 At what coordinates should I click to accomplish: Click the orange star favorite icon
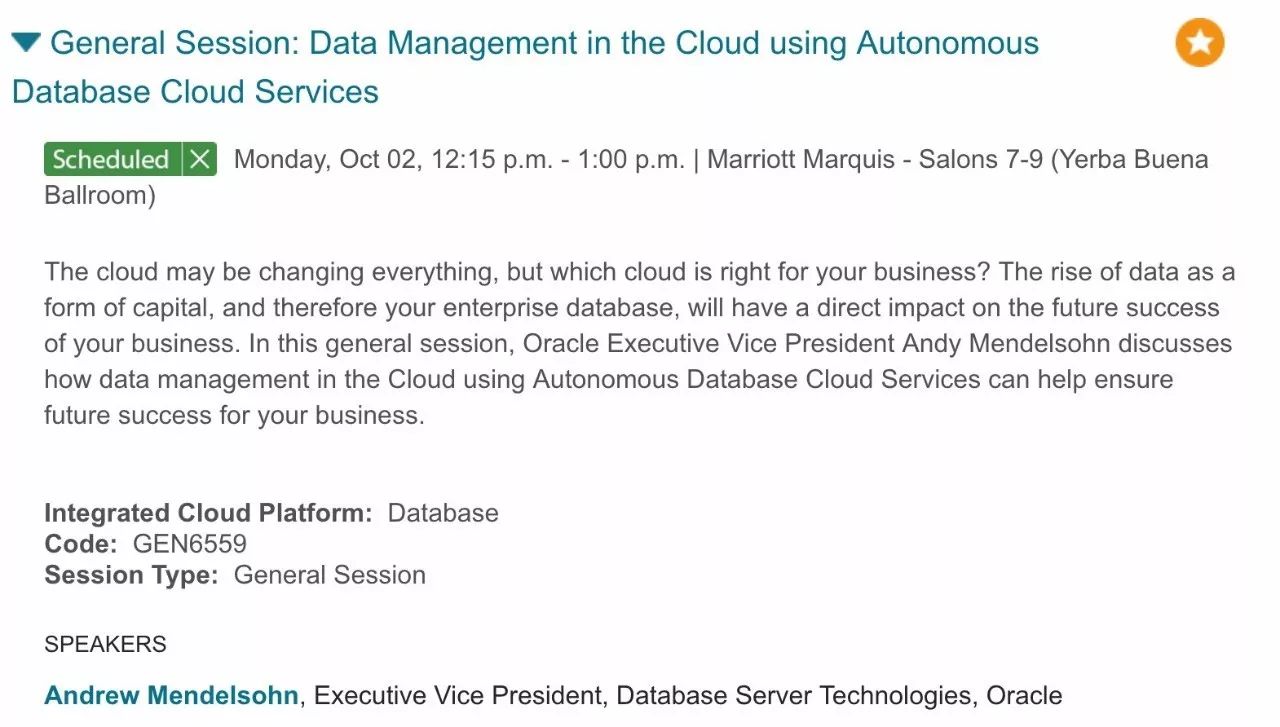click(1199, 43)
